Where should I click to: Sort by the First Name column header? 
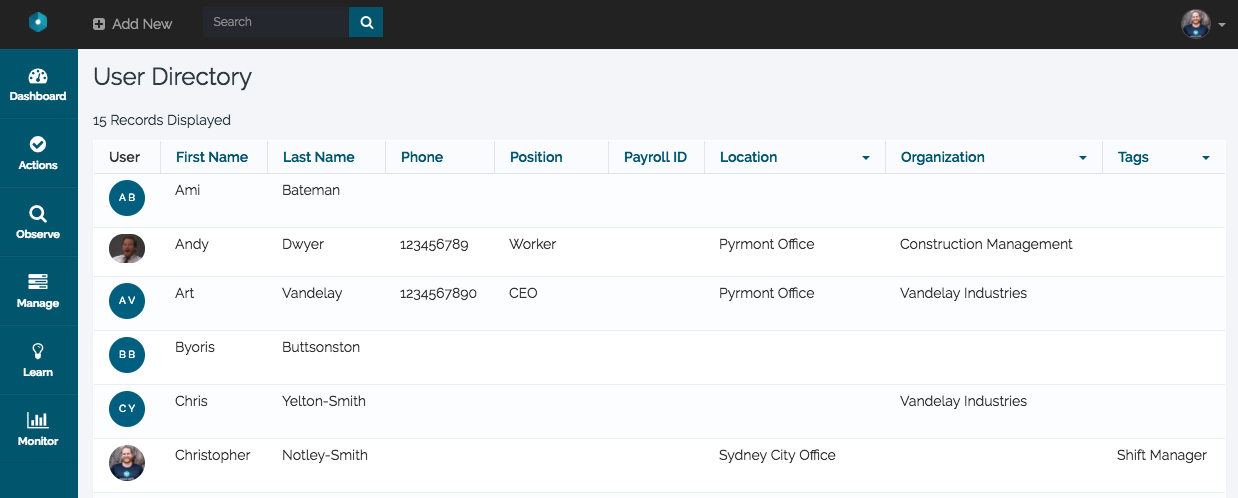[x=211, y=157]
